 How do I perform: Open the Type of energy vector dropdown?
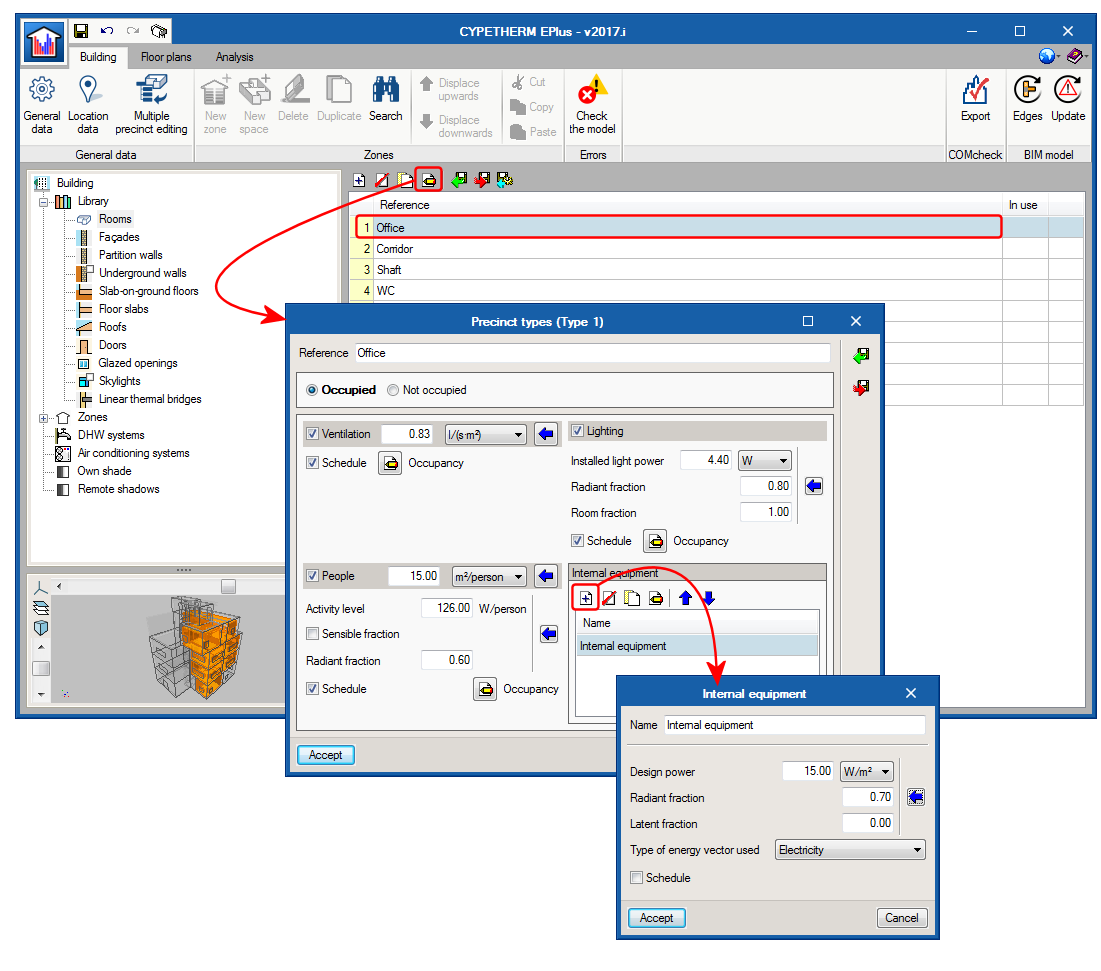click(850, 850)
